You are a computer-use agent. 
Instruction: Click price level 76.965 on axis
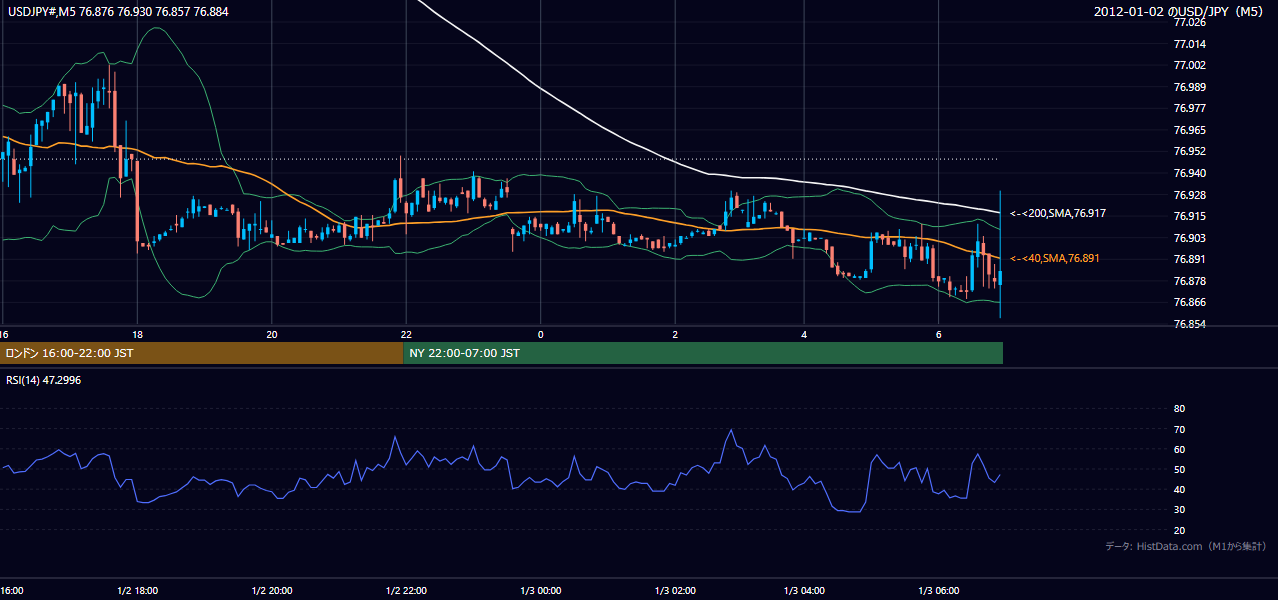click(1190, 130)
